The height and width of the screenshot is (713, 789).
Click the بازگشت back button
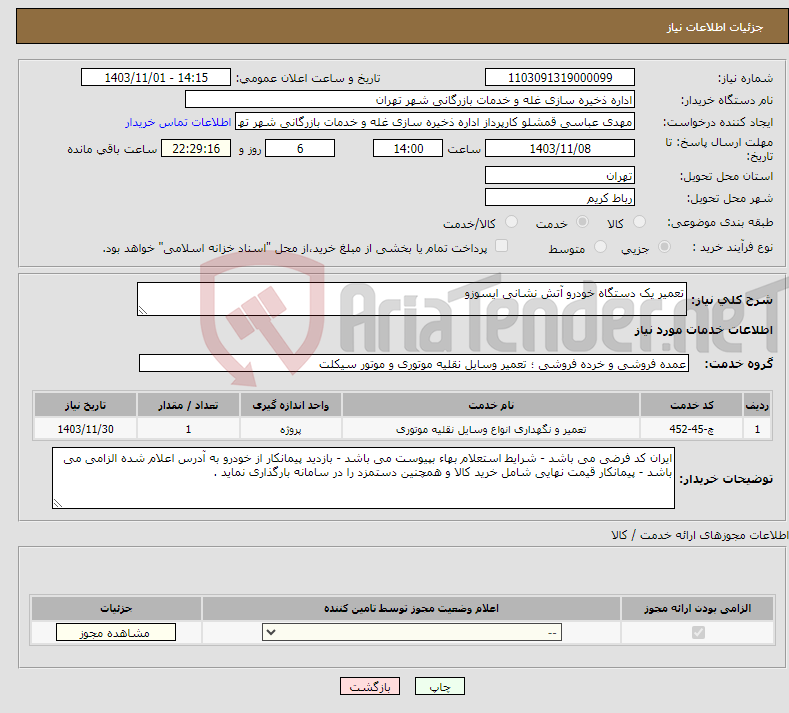click(370, 686)
